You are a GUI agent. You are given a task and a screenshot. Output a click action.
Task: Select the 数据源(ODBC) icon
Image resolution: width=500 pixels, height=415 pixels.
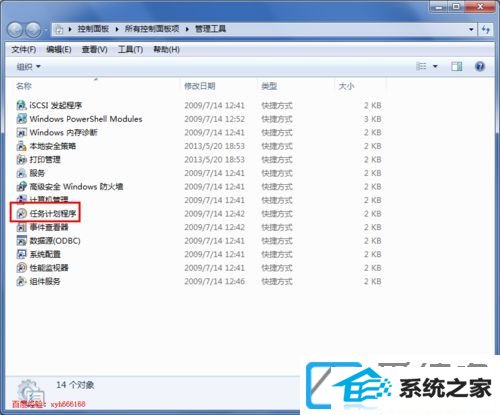click(x=21, y=241)
